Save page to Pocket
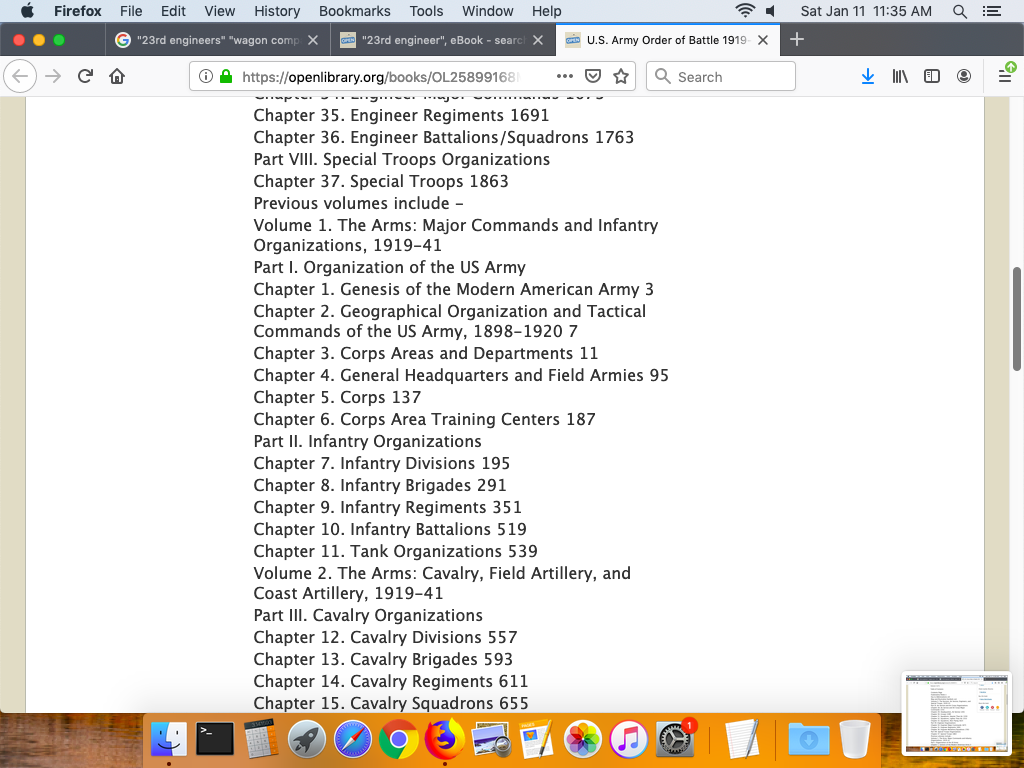Viewport: 1024px width, 768px height. pos(593,77)
